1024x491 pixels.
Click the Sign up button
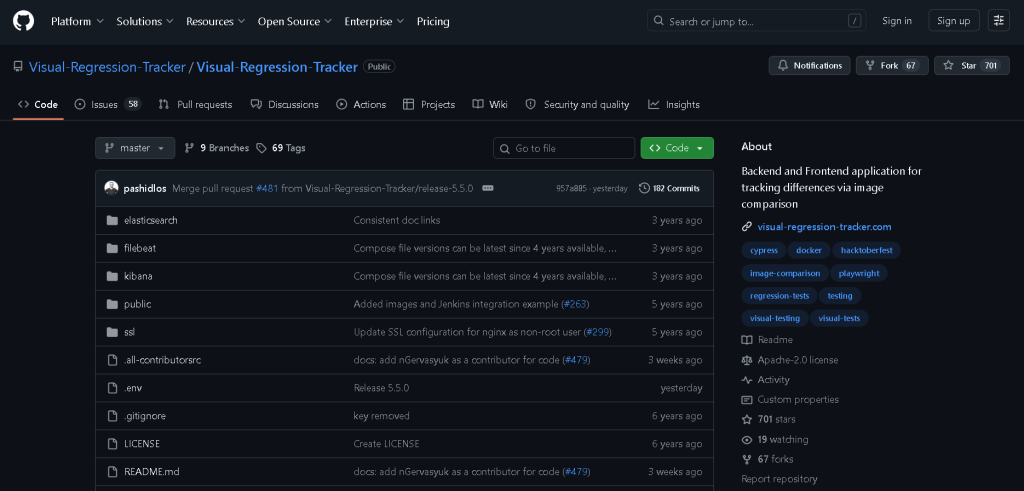click(953, 21)
